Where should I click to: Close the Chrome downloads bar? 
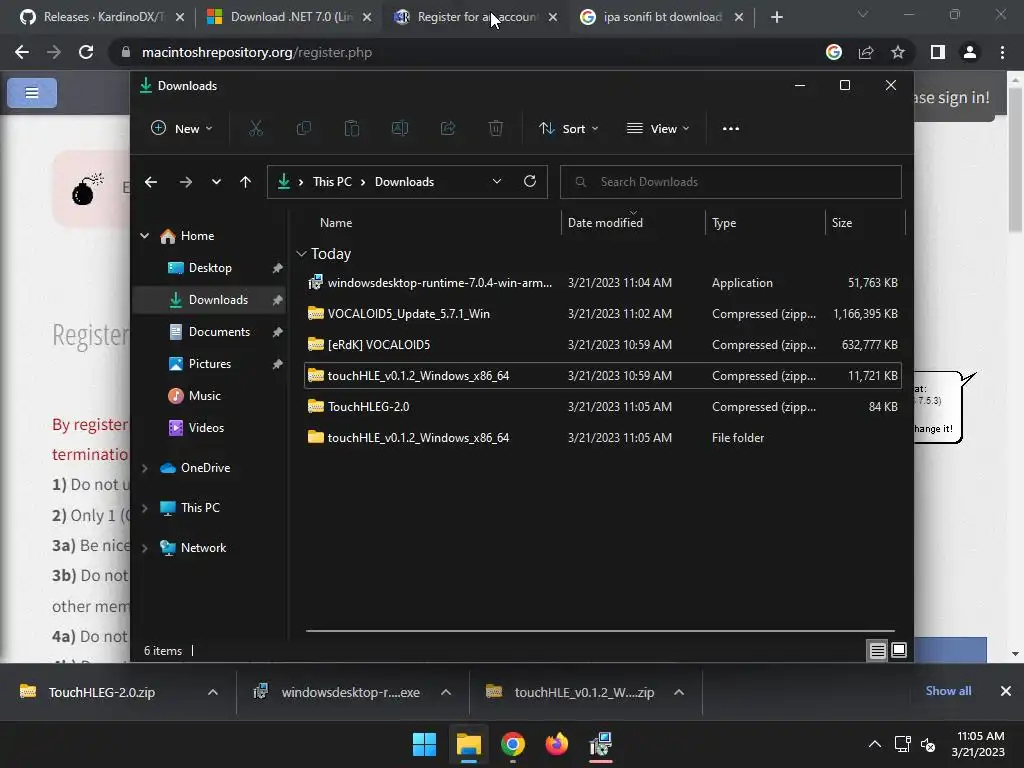click(1006, 691)
